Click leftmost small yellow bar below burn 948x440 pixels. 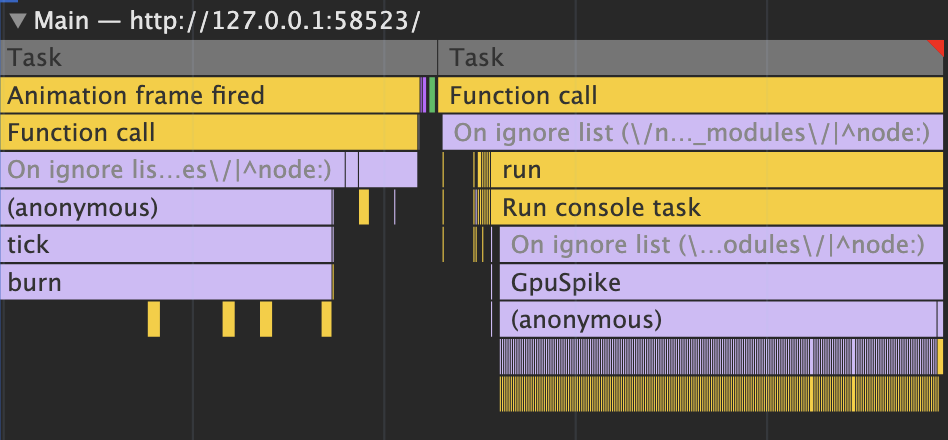(x=154, y=319)
